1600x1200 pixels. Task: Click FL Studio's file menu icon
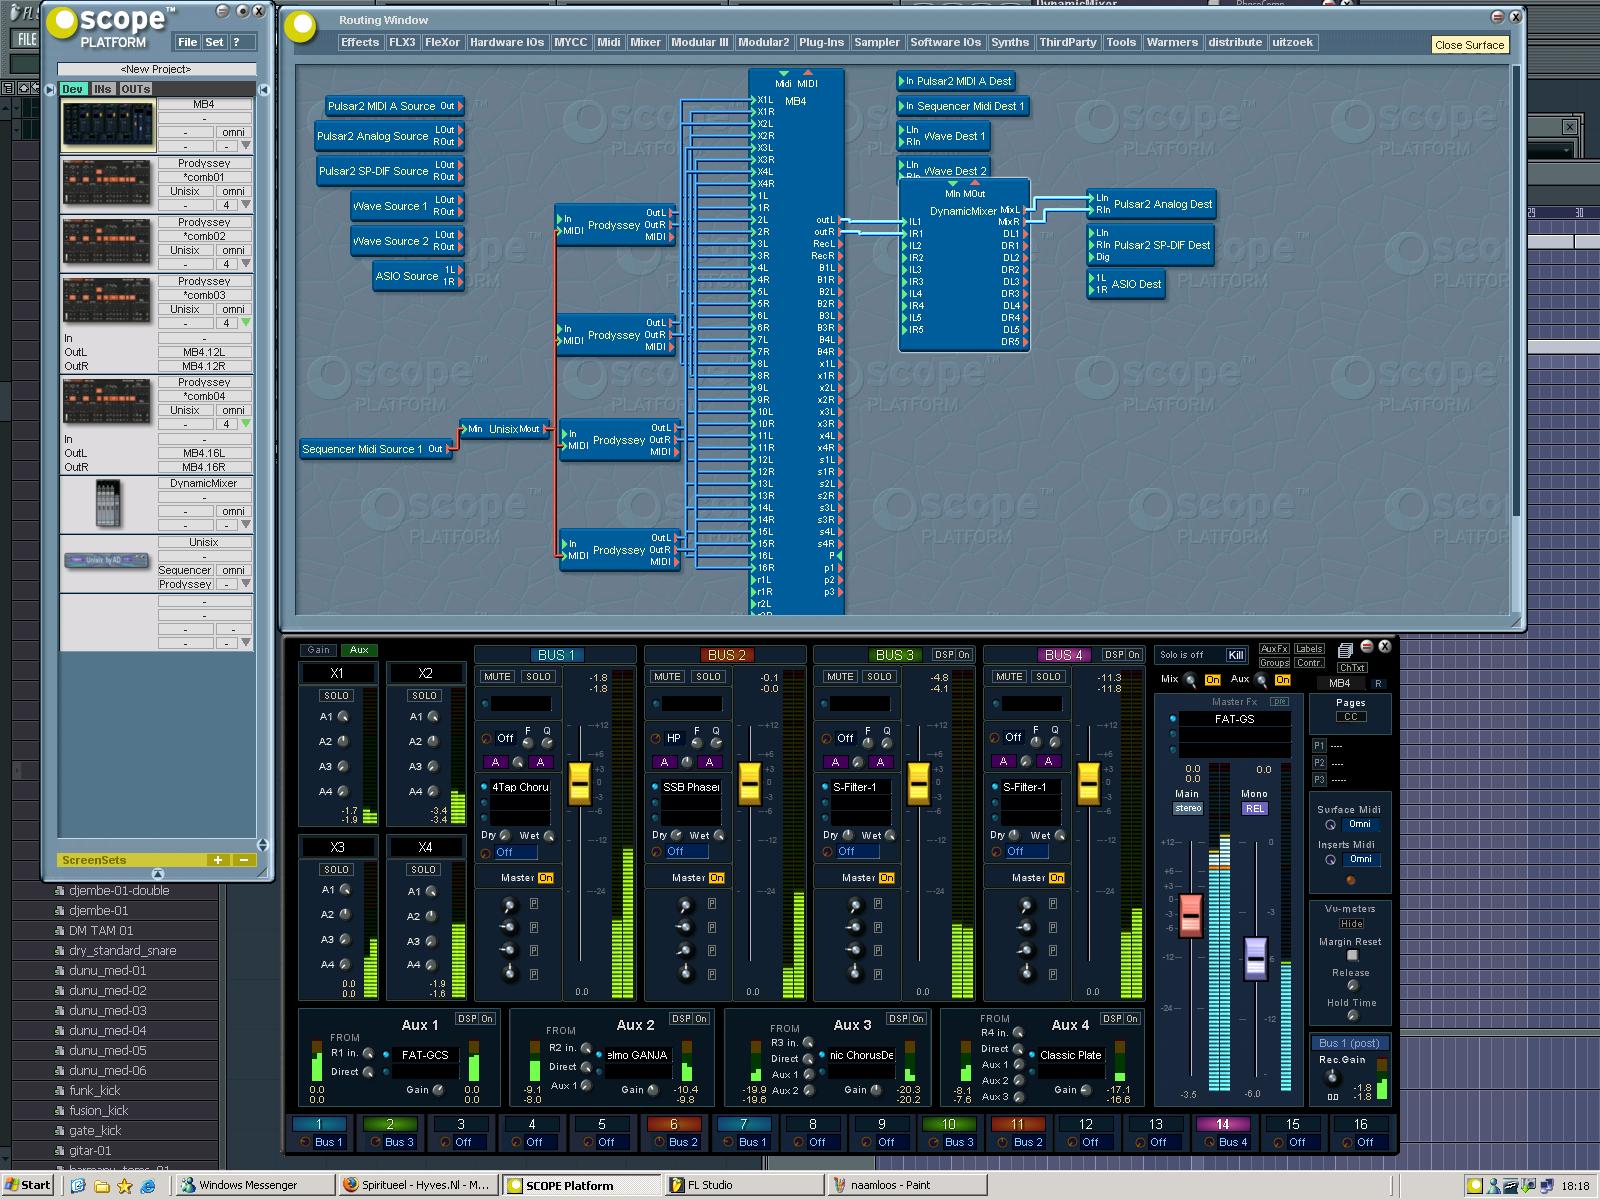26,39
